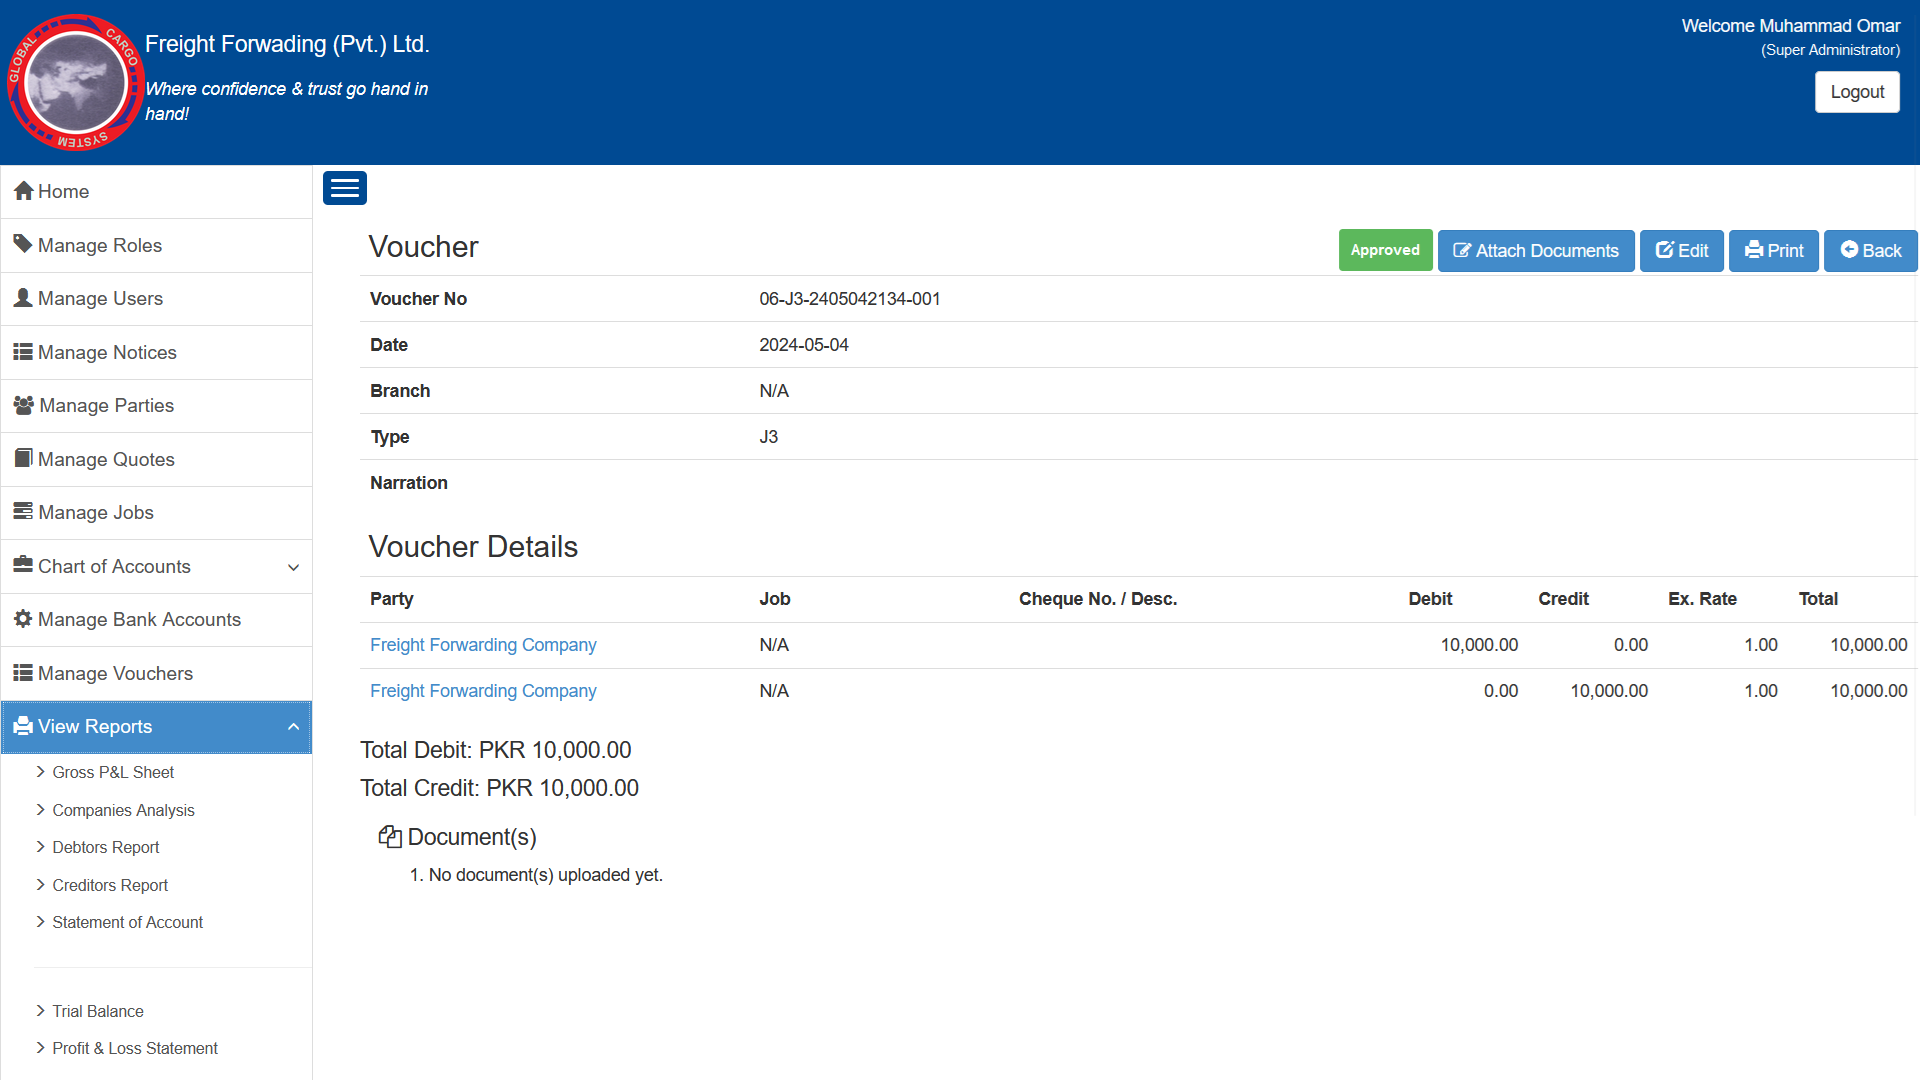The image size is (1920, 1080).
Task: Click the Chart of Accounts briefcase icon
Action: click(23, 564)
